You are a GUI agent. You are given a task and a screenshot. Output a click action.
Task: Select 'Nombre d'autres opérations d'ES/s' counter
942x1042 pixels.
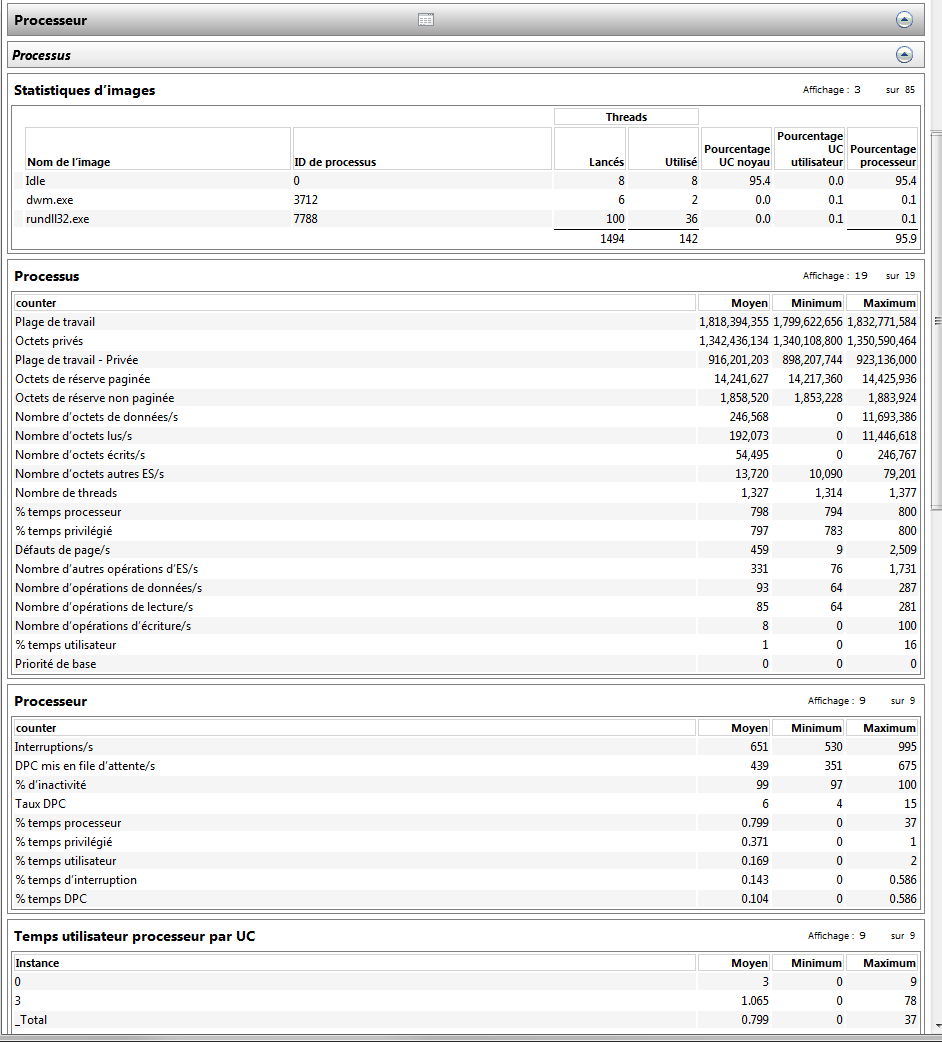pyautogui.click(x=466, y=569)
